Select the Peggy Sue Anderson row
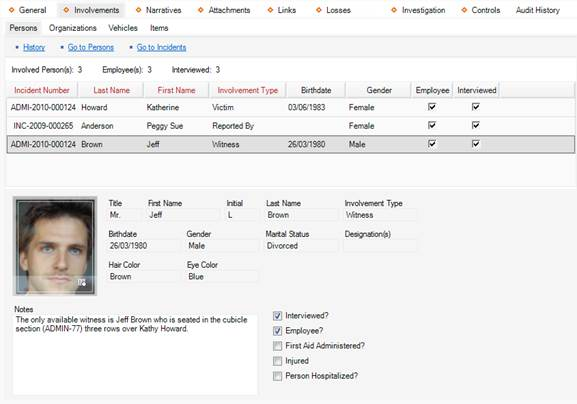Viewport: 577px width, 404px height. click(291, 126)
